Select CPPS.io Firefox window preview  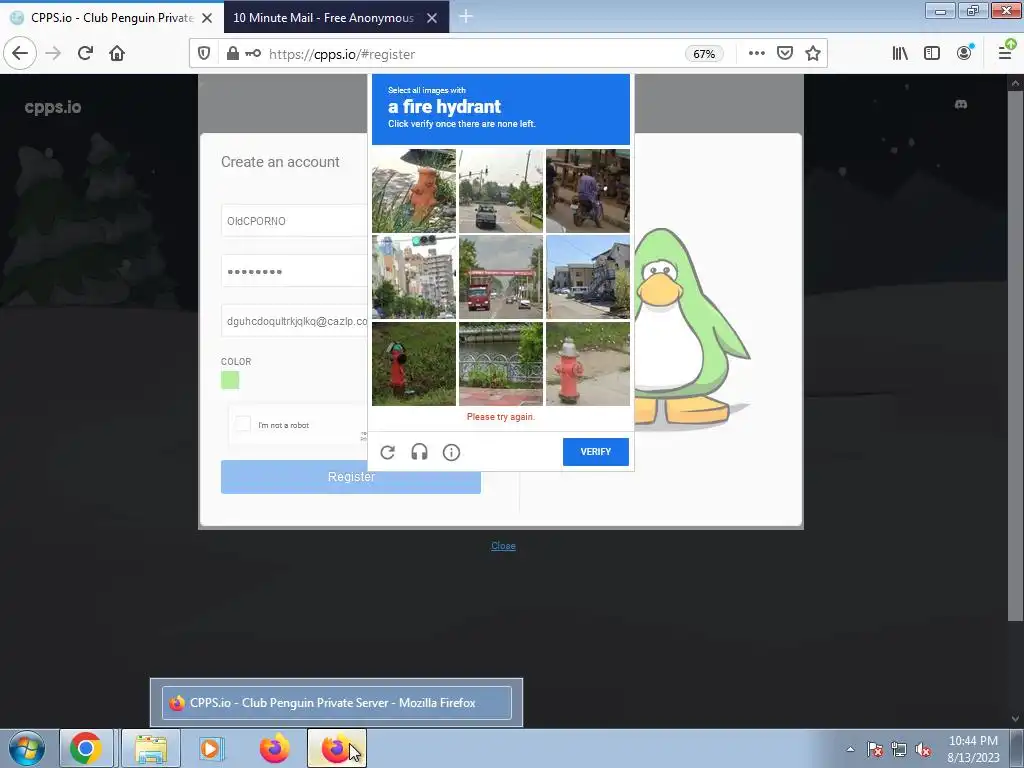pos(336,703)
